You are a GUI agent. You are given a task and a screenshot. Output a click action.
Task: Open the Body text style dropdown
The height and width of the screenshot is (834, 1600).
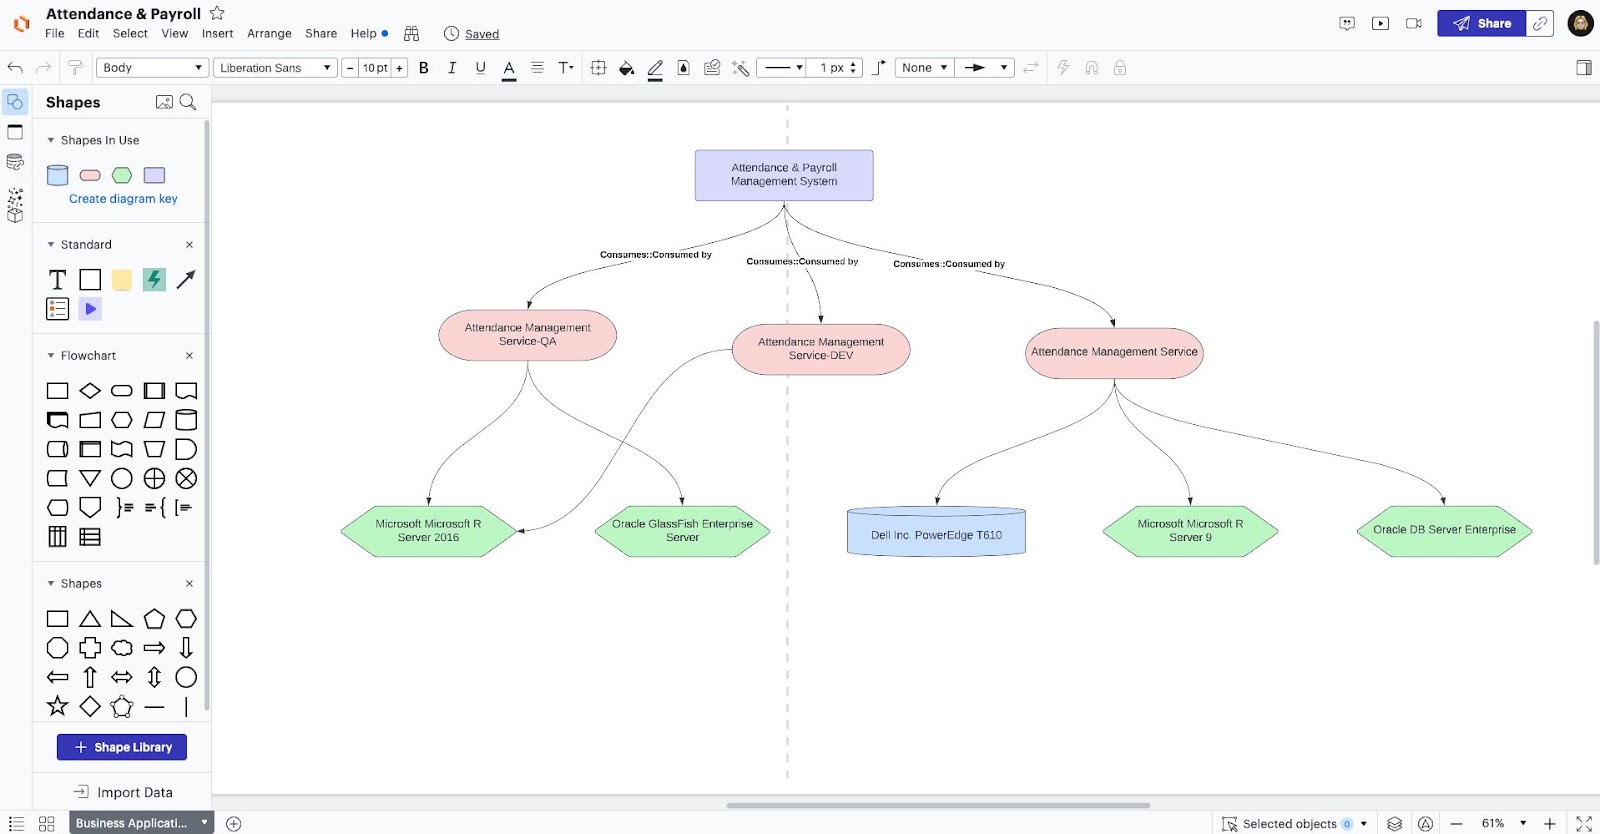pyautogui.click(x=152, y=68)
